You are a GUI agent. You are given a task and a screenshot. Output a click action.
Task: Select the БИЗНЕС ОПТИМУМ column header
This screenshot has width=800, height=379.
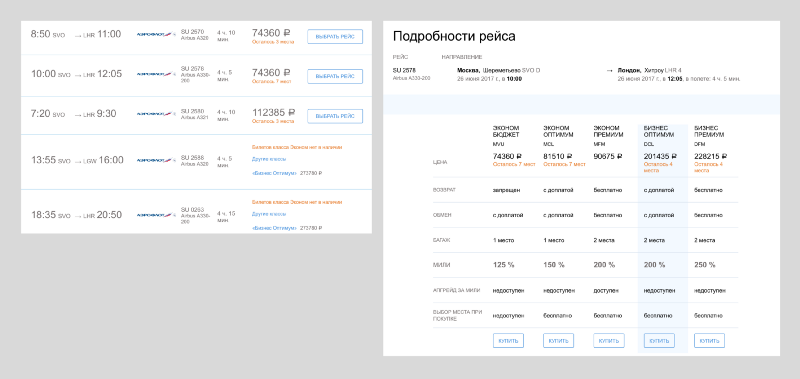point(659,132)
